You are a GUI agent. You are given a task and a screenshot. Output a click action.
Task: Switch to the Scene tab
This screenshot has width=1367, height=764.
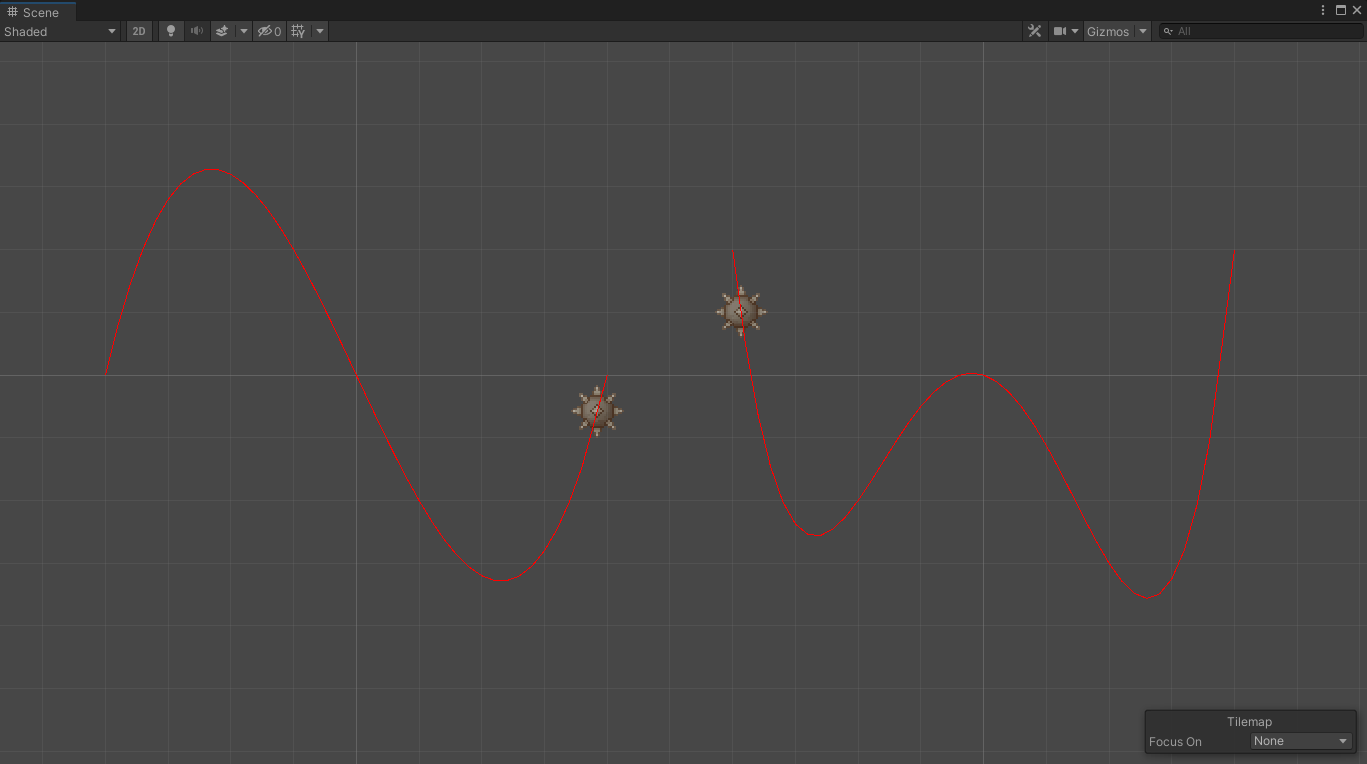37,11
